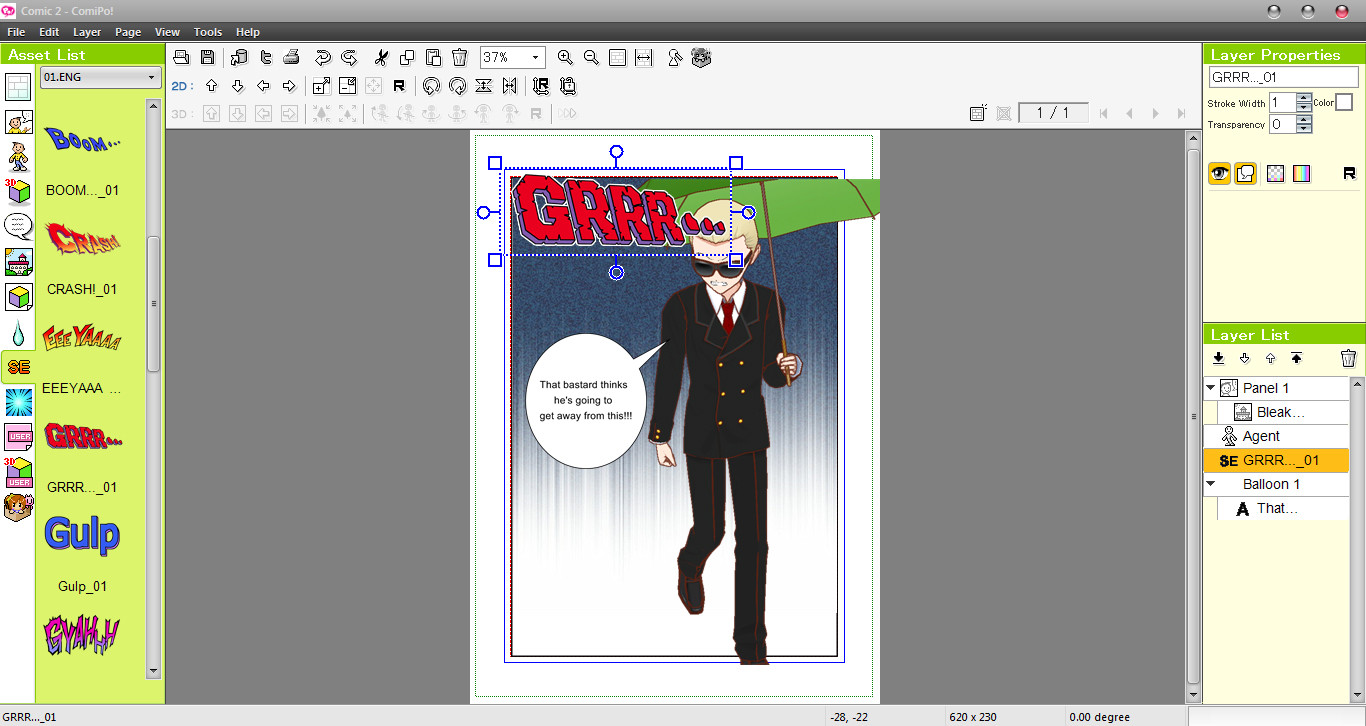Screen dimensions: 1366x726
Task: Open the Tools menu
Action: [207, 31]
